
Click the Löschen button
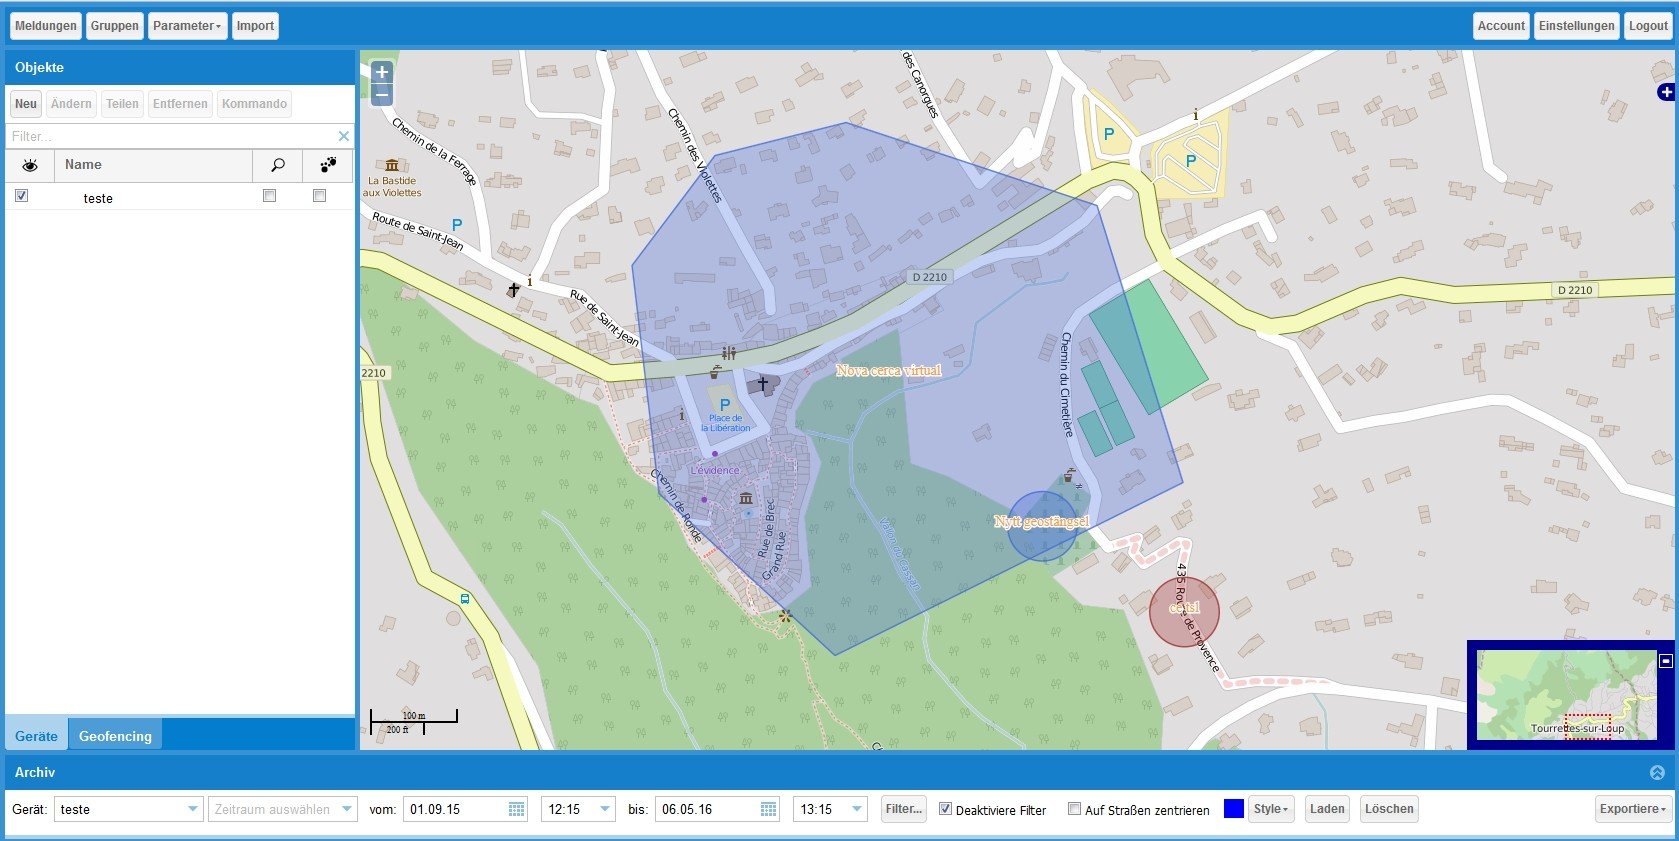(1389, 809)
